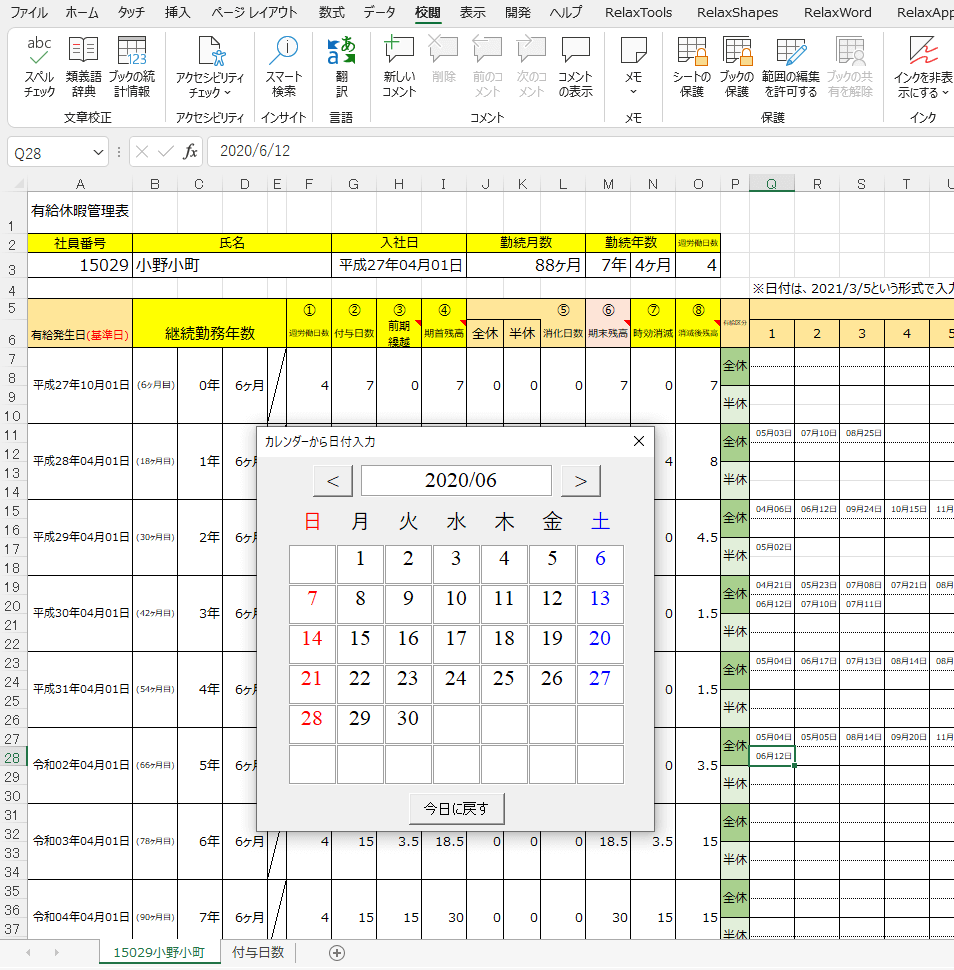
Task: Go to next month in calendar
Action: click(580, 481)
